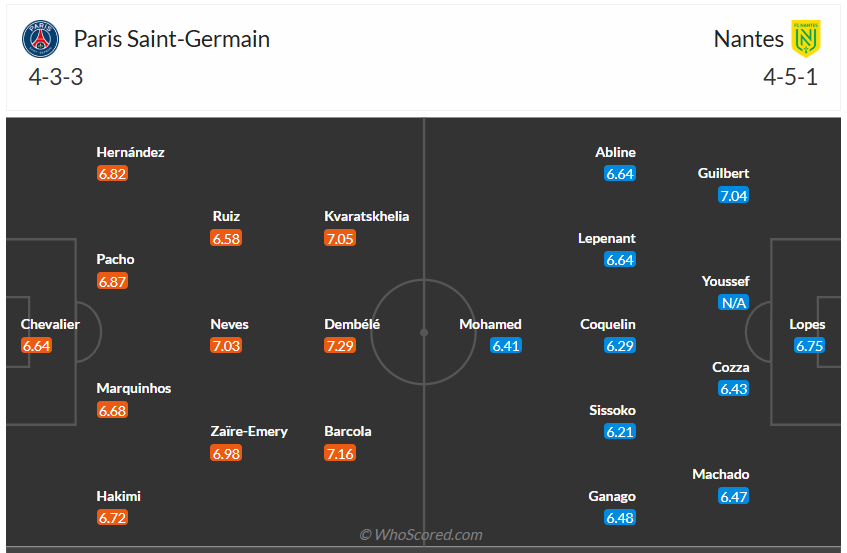This screenshot has height=553, width=847.
Task: Click Kvaratskhelia's 7.05 rating badge
Action: 340,238
